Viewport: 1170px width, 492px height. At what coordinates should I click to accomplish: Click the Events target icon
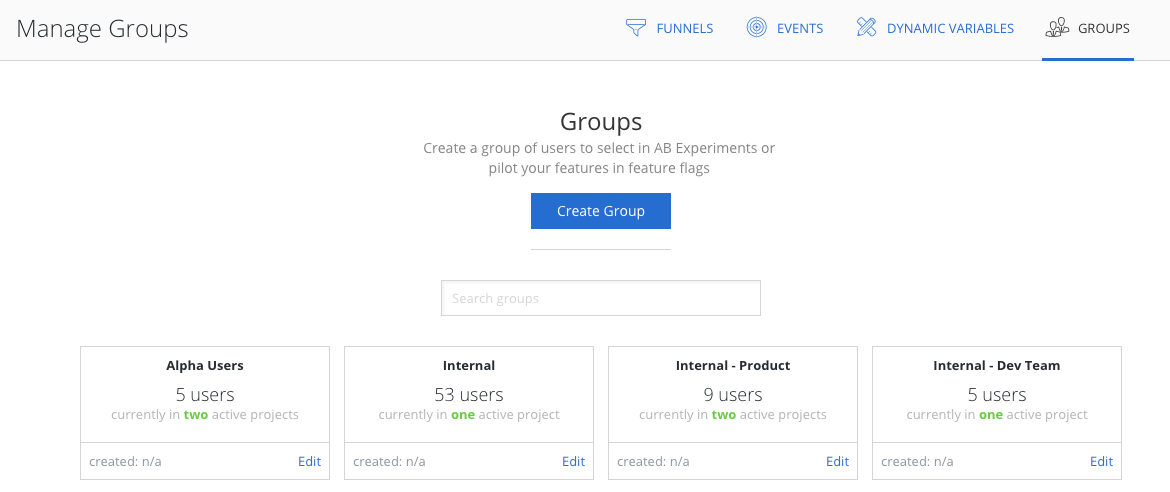coord(757,28)
